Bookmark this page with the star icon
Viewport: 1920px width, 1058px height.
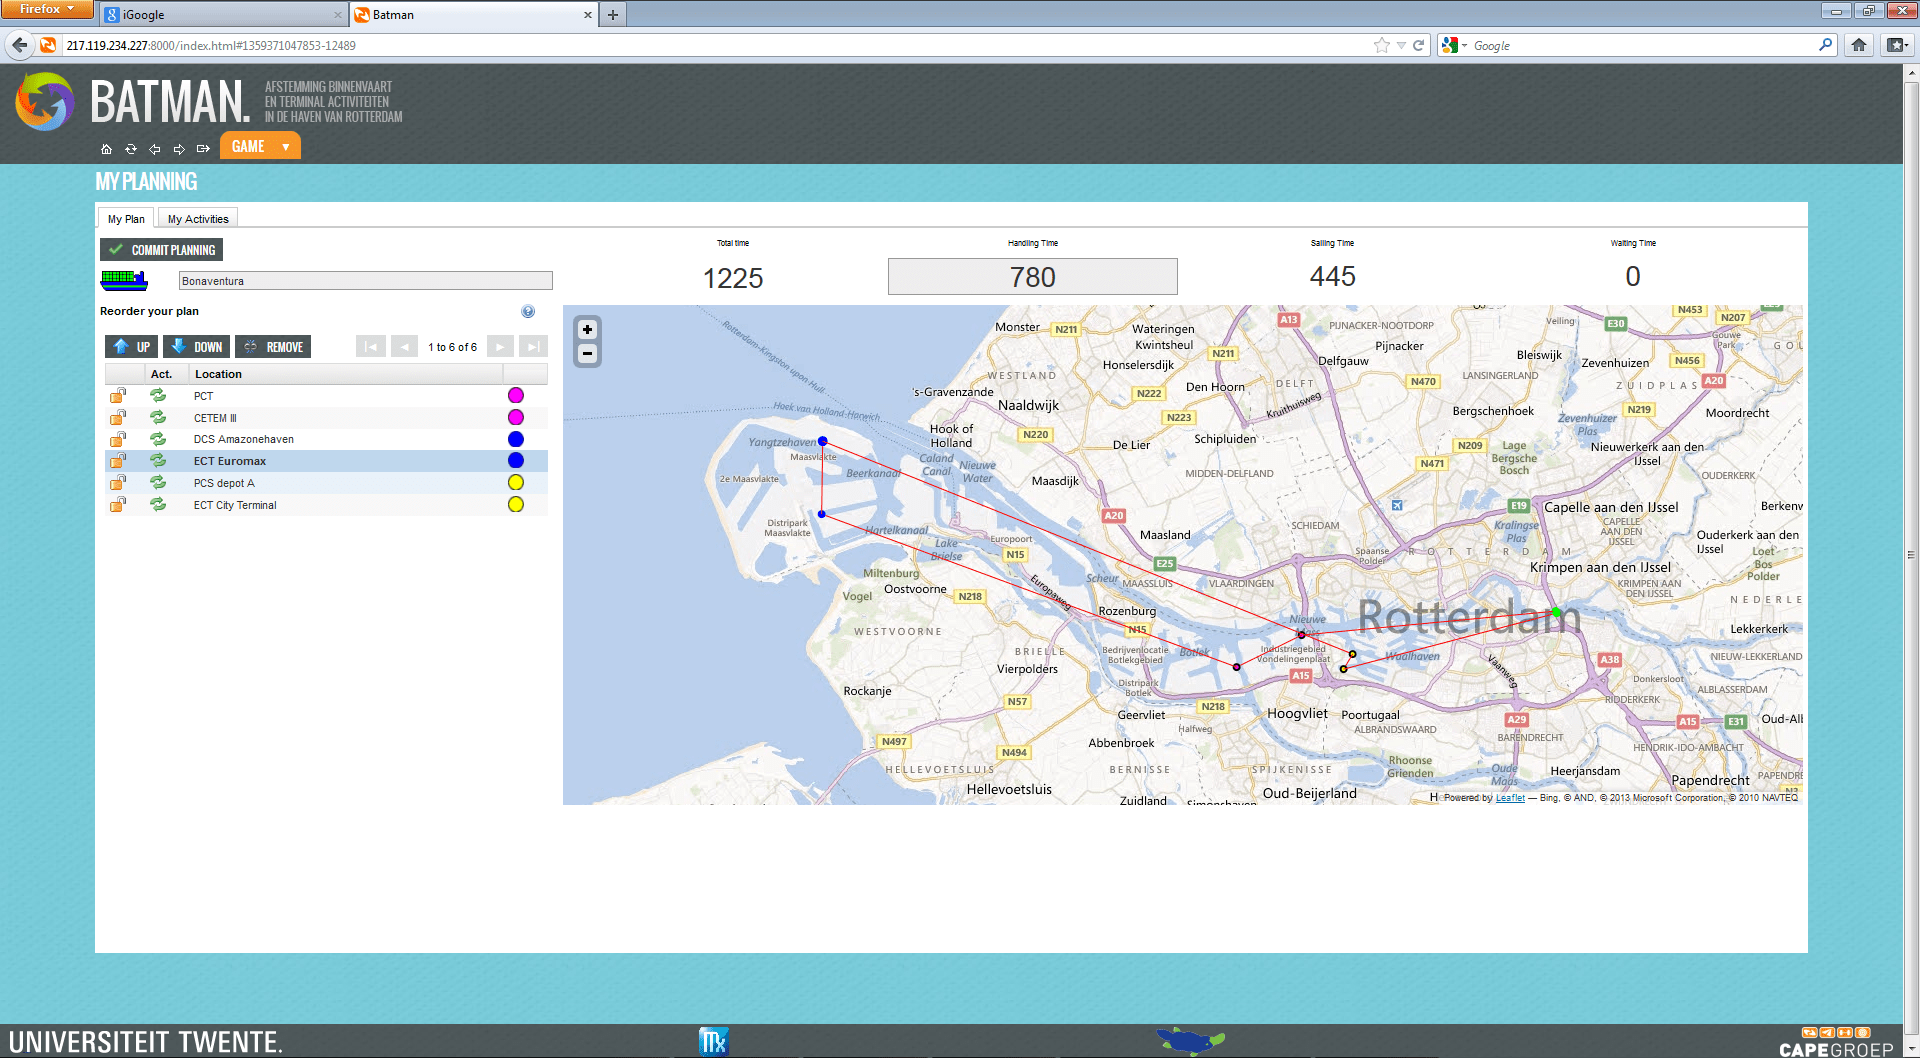1382,45
